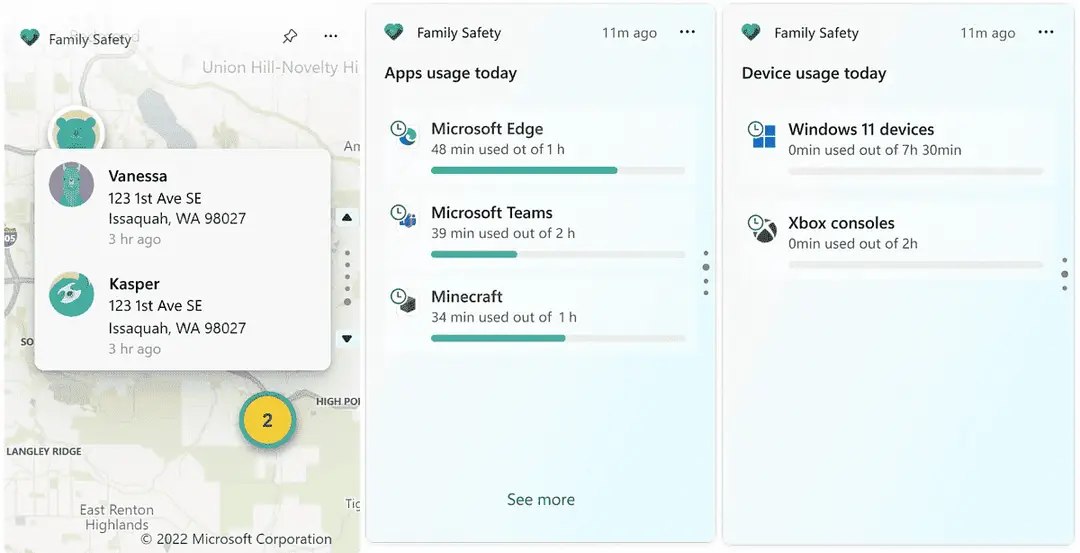The width and height of the screenshot is (1080, 553).
Task: Open more options on Apps usage widget
Action: pos(687,32)
